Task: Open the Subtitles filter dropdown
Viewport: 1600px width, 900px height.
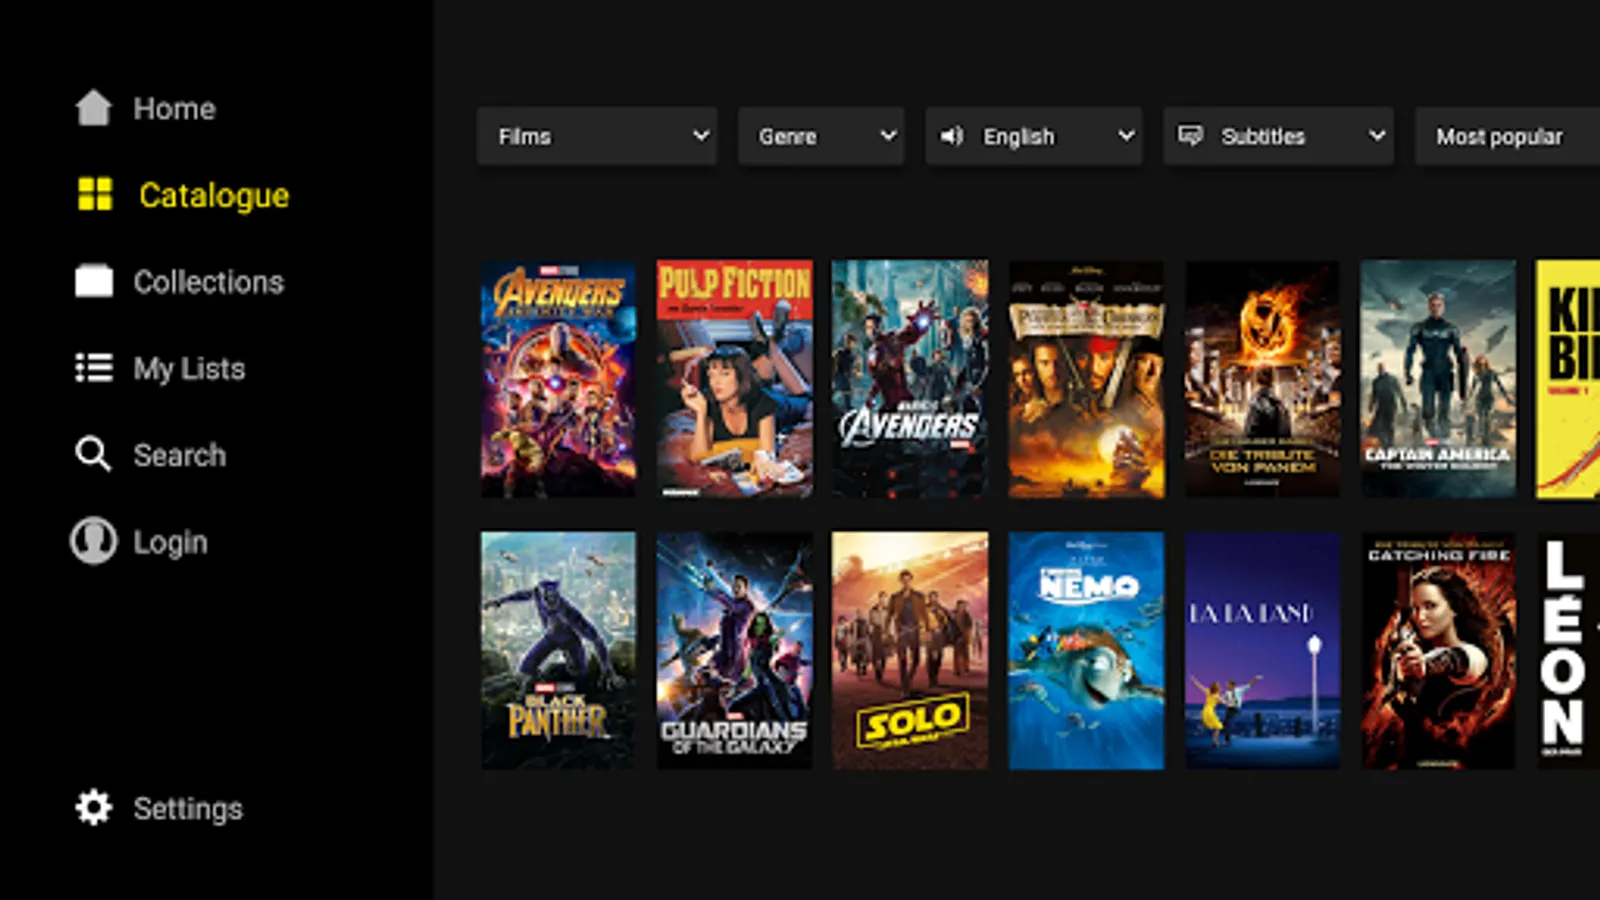Action: coord(1279,136)
